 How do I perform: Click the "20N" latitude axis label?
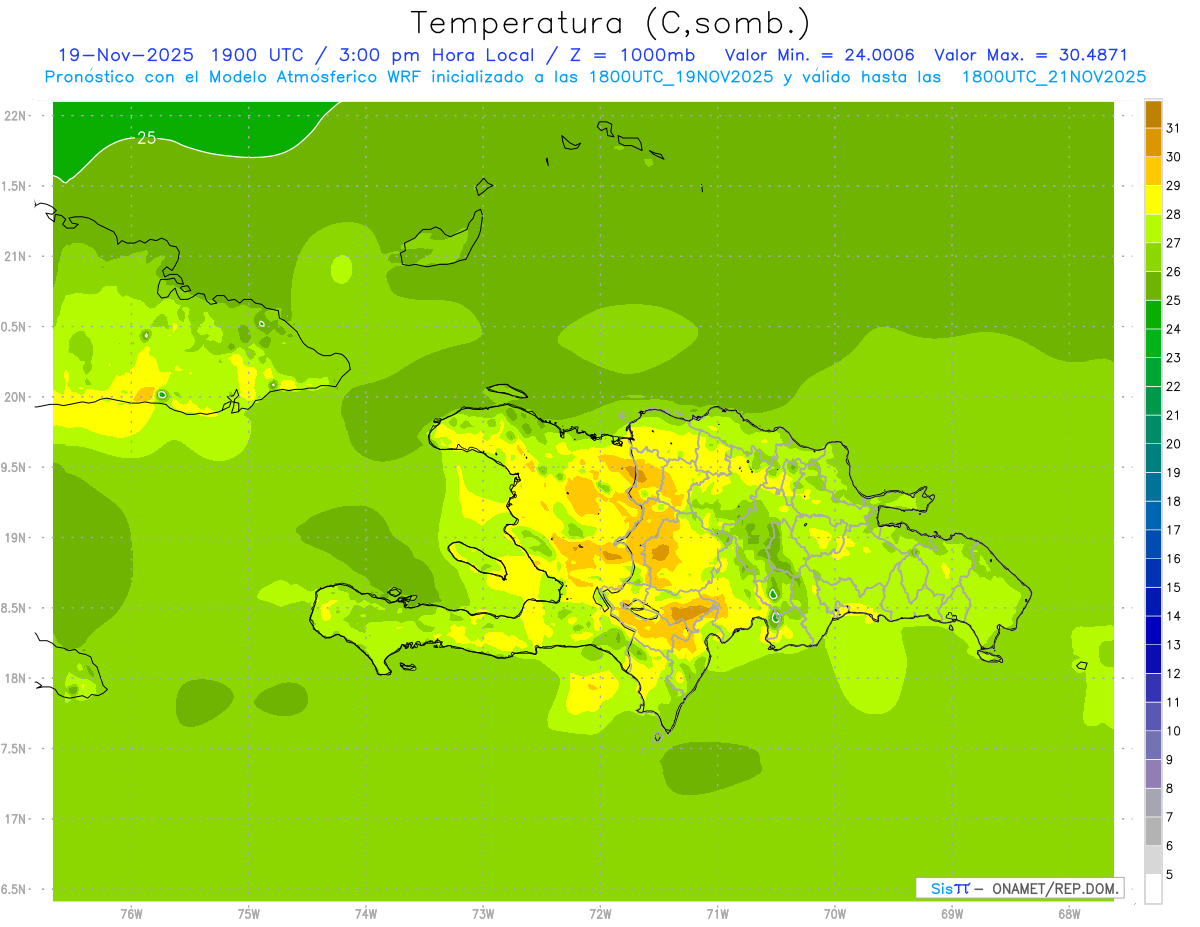[x=14, y=397]
